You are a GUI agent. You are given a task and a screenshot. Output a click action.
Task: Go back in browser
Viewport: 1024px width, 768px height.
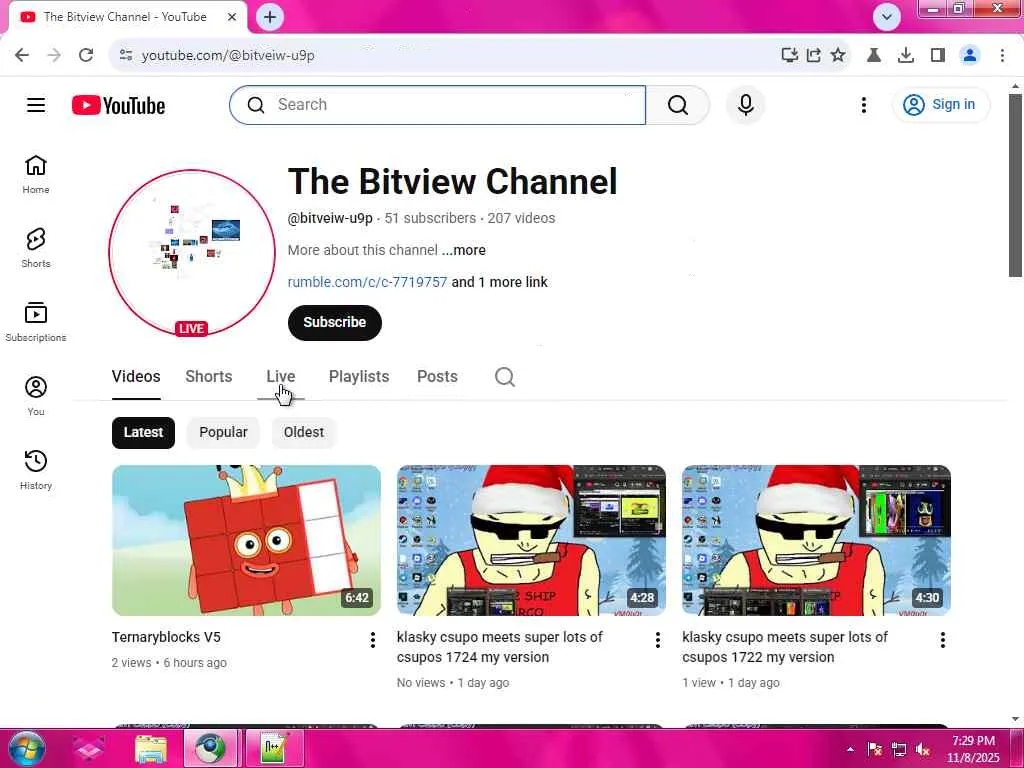point(22,55)
